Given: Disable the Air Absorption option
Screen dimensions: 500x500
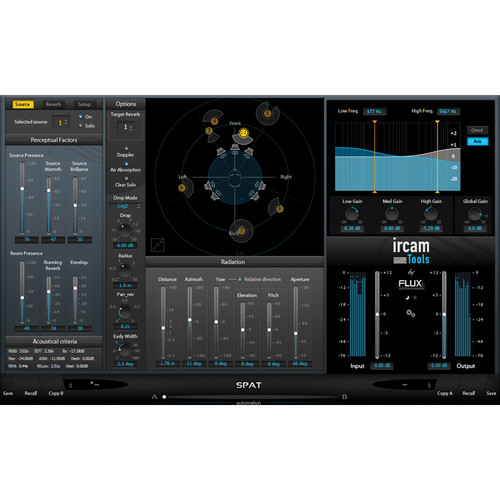Looking at the screenshot, I should pos(126,164).
